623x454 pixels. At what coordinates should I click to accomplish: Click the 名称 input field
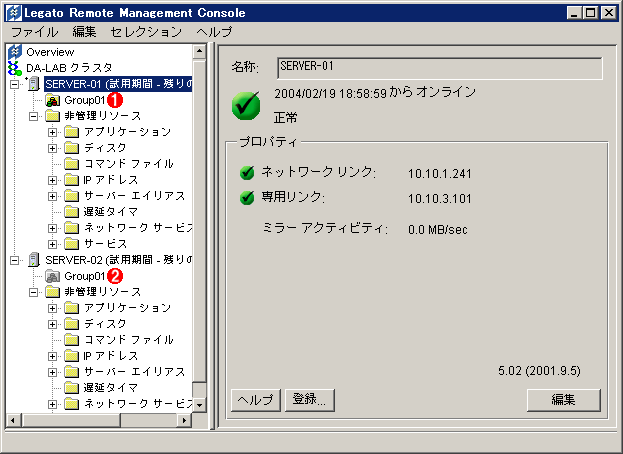tap(440, 68)
